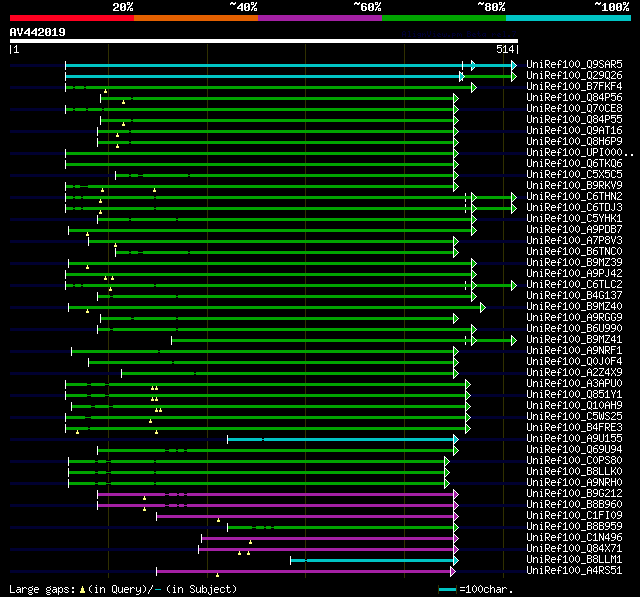
Task: Click the UniRef100_B6TNC0 label
Action: [574, 252]
